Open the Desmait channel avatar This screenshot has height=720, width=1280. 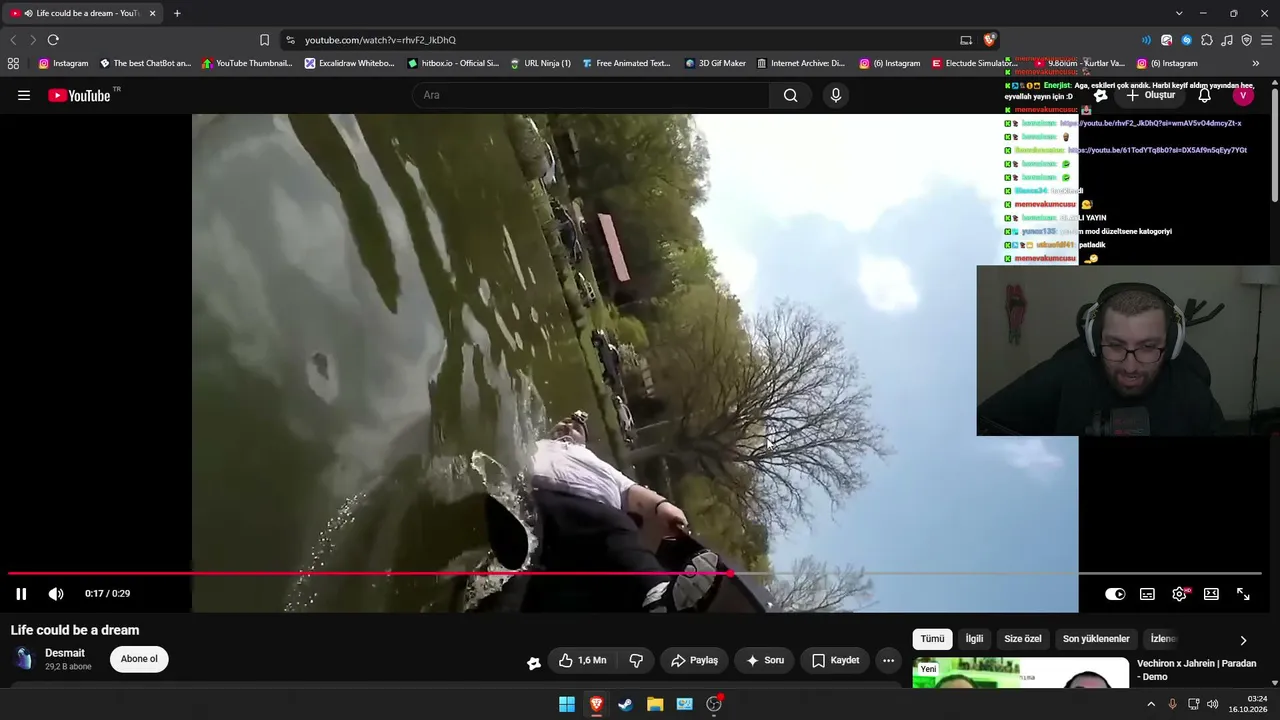[x=23, y=659]
